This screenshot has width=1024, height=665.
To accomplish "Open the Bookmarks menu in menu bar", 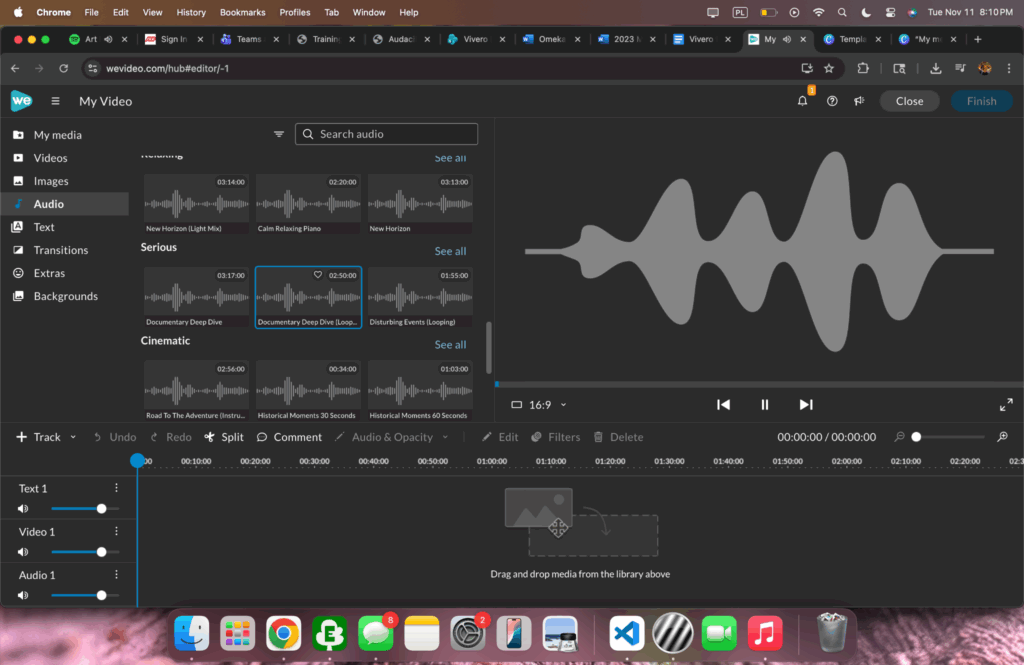I will coord(242,12).
